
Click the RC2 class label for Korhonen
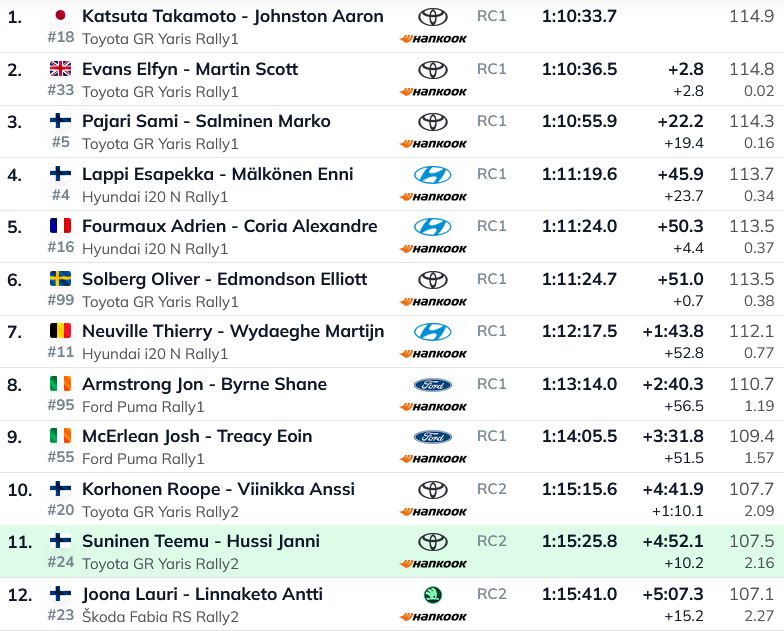(x=492, y=489)
